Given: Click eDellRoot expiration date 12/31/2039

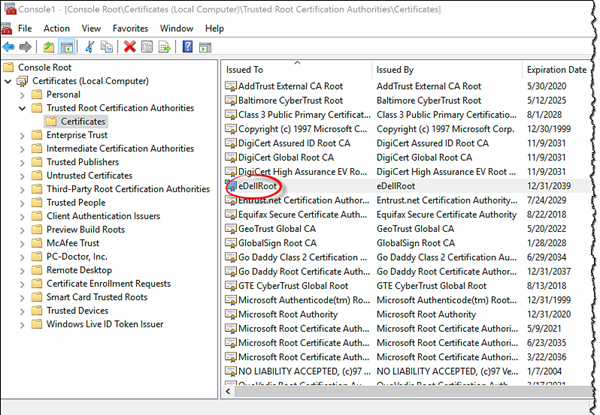Looking at the screenshot, I should click(549, 186).
